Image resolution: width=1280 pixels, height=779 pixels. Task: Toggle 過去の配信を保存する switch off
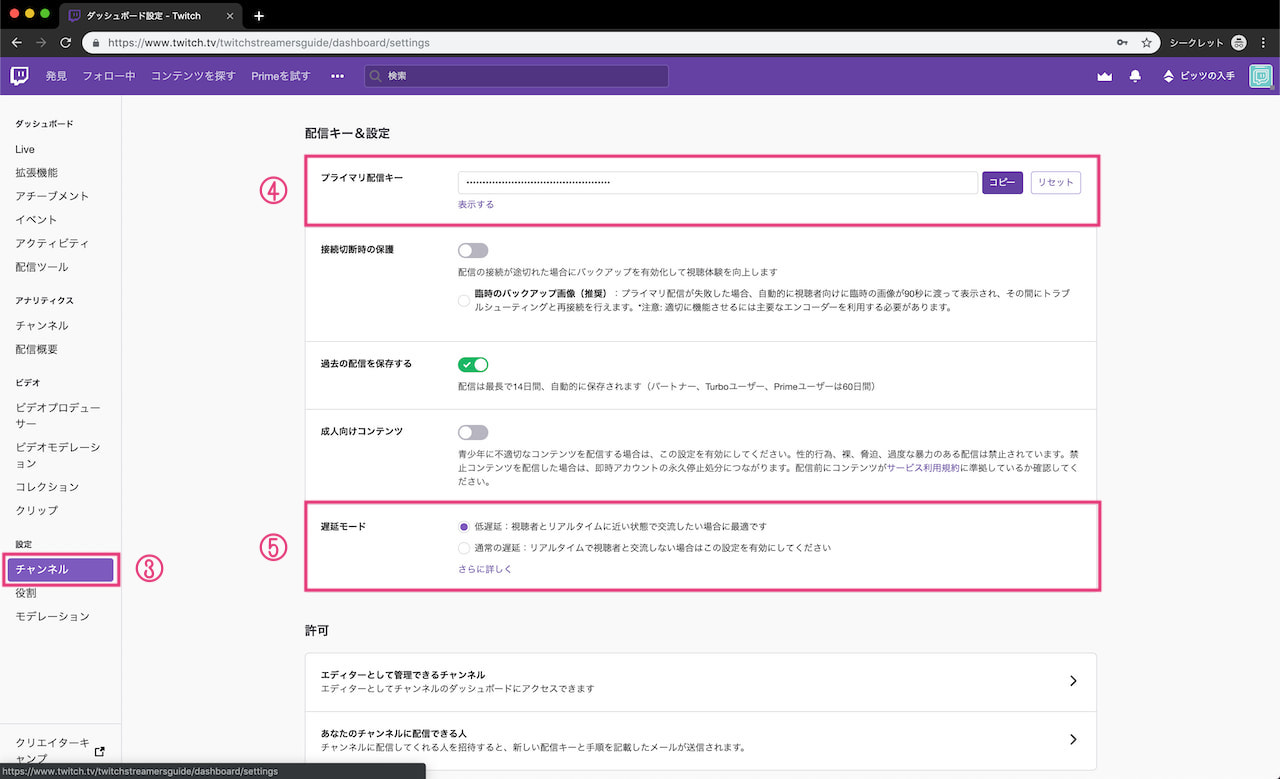(x=473, y=364)
